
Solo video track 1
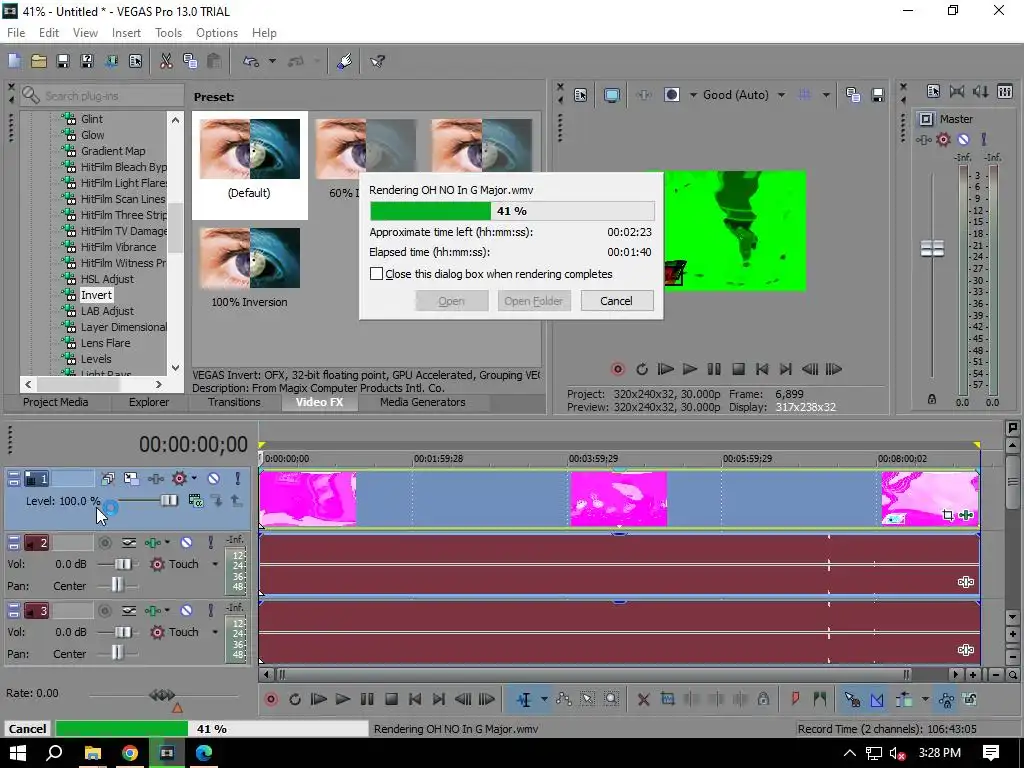(x=238, y=479)
